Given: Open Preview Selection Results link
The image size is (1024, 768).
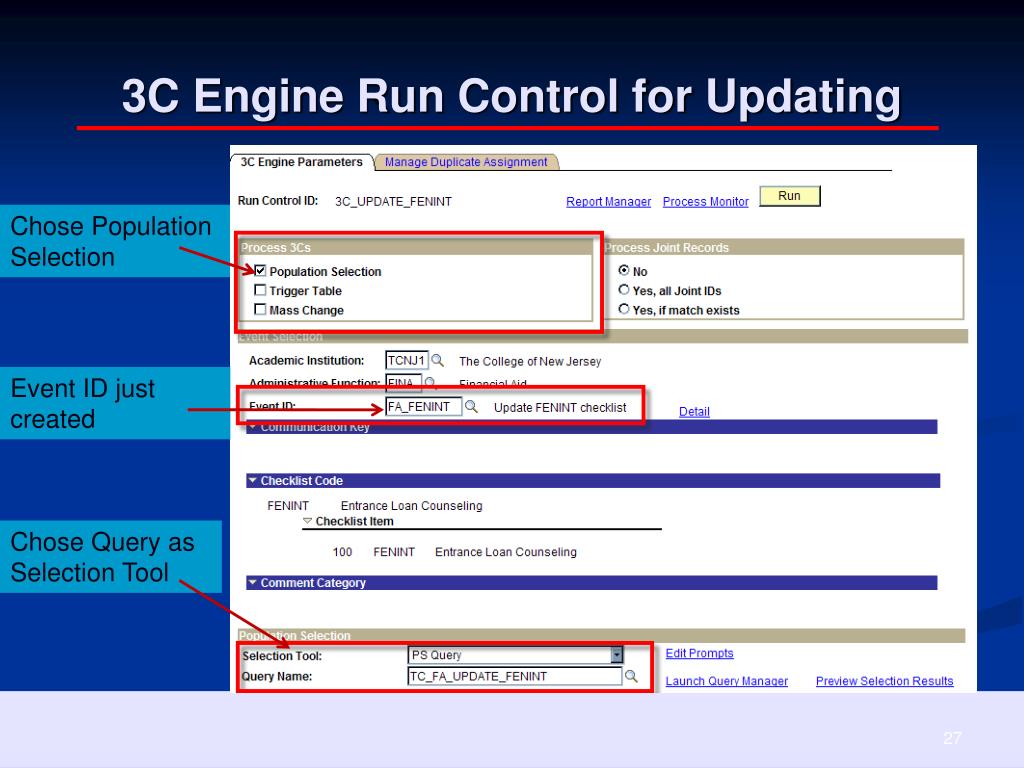Looking at the screenshot, I should (884, 681).
